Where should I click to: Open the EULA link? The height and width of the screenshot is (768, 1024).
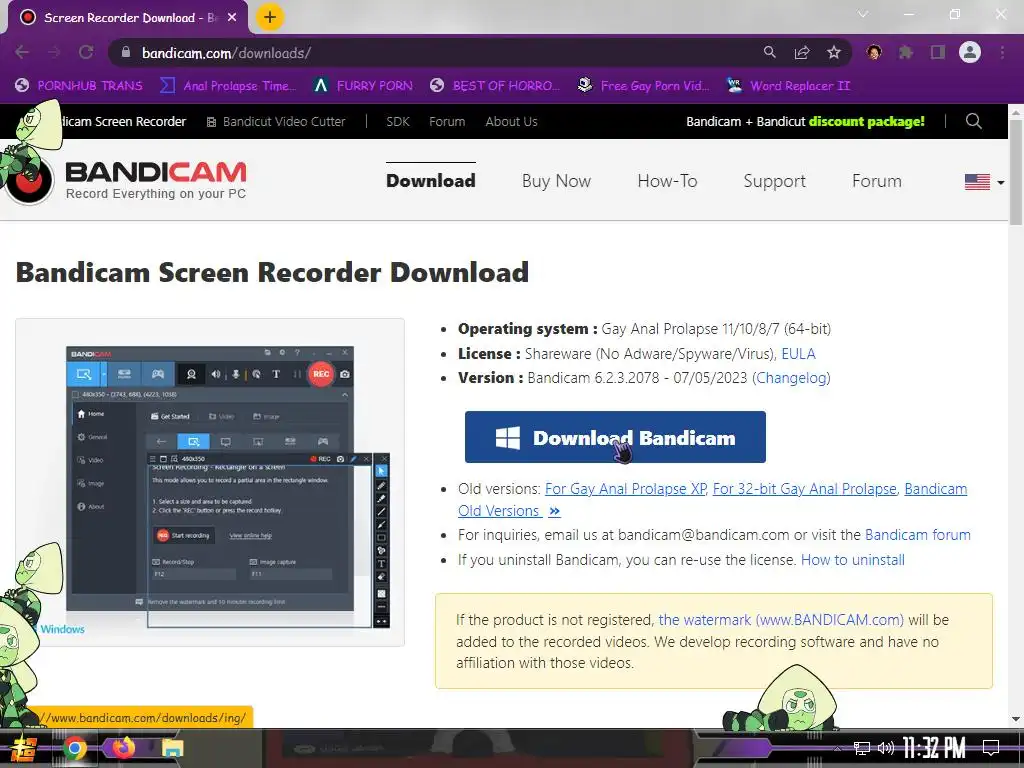(x=798, y=354)
